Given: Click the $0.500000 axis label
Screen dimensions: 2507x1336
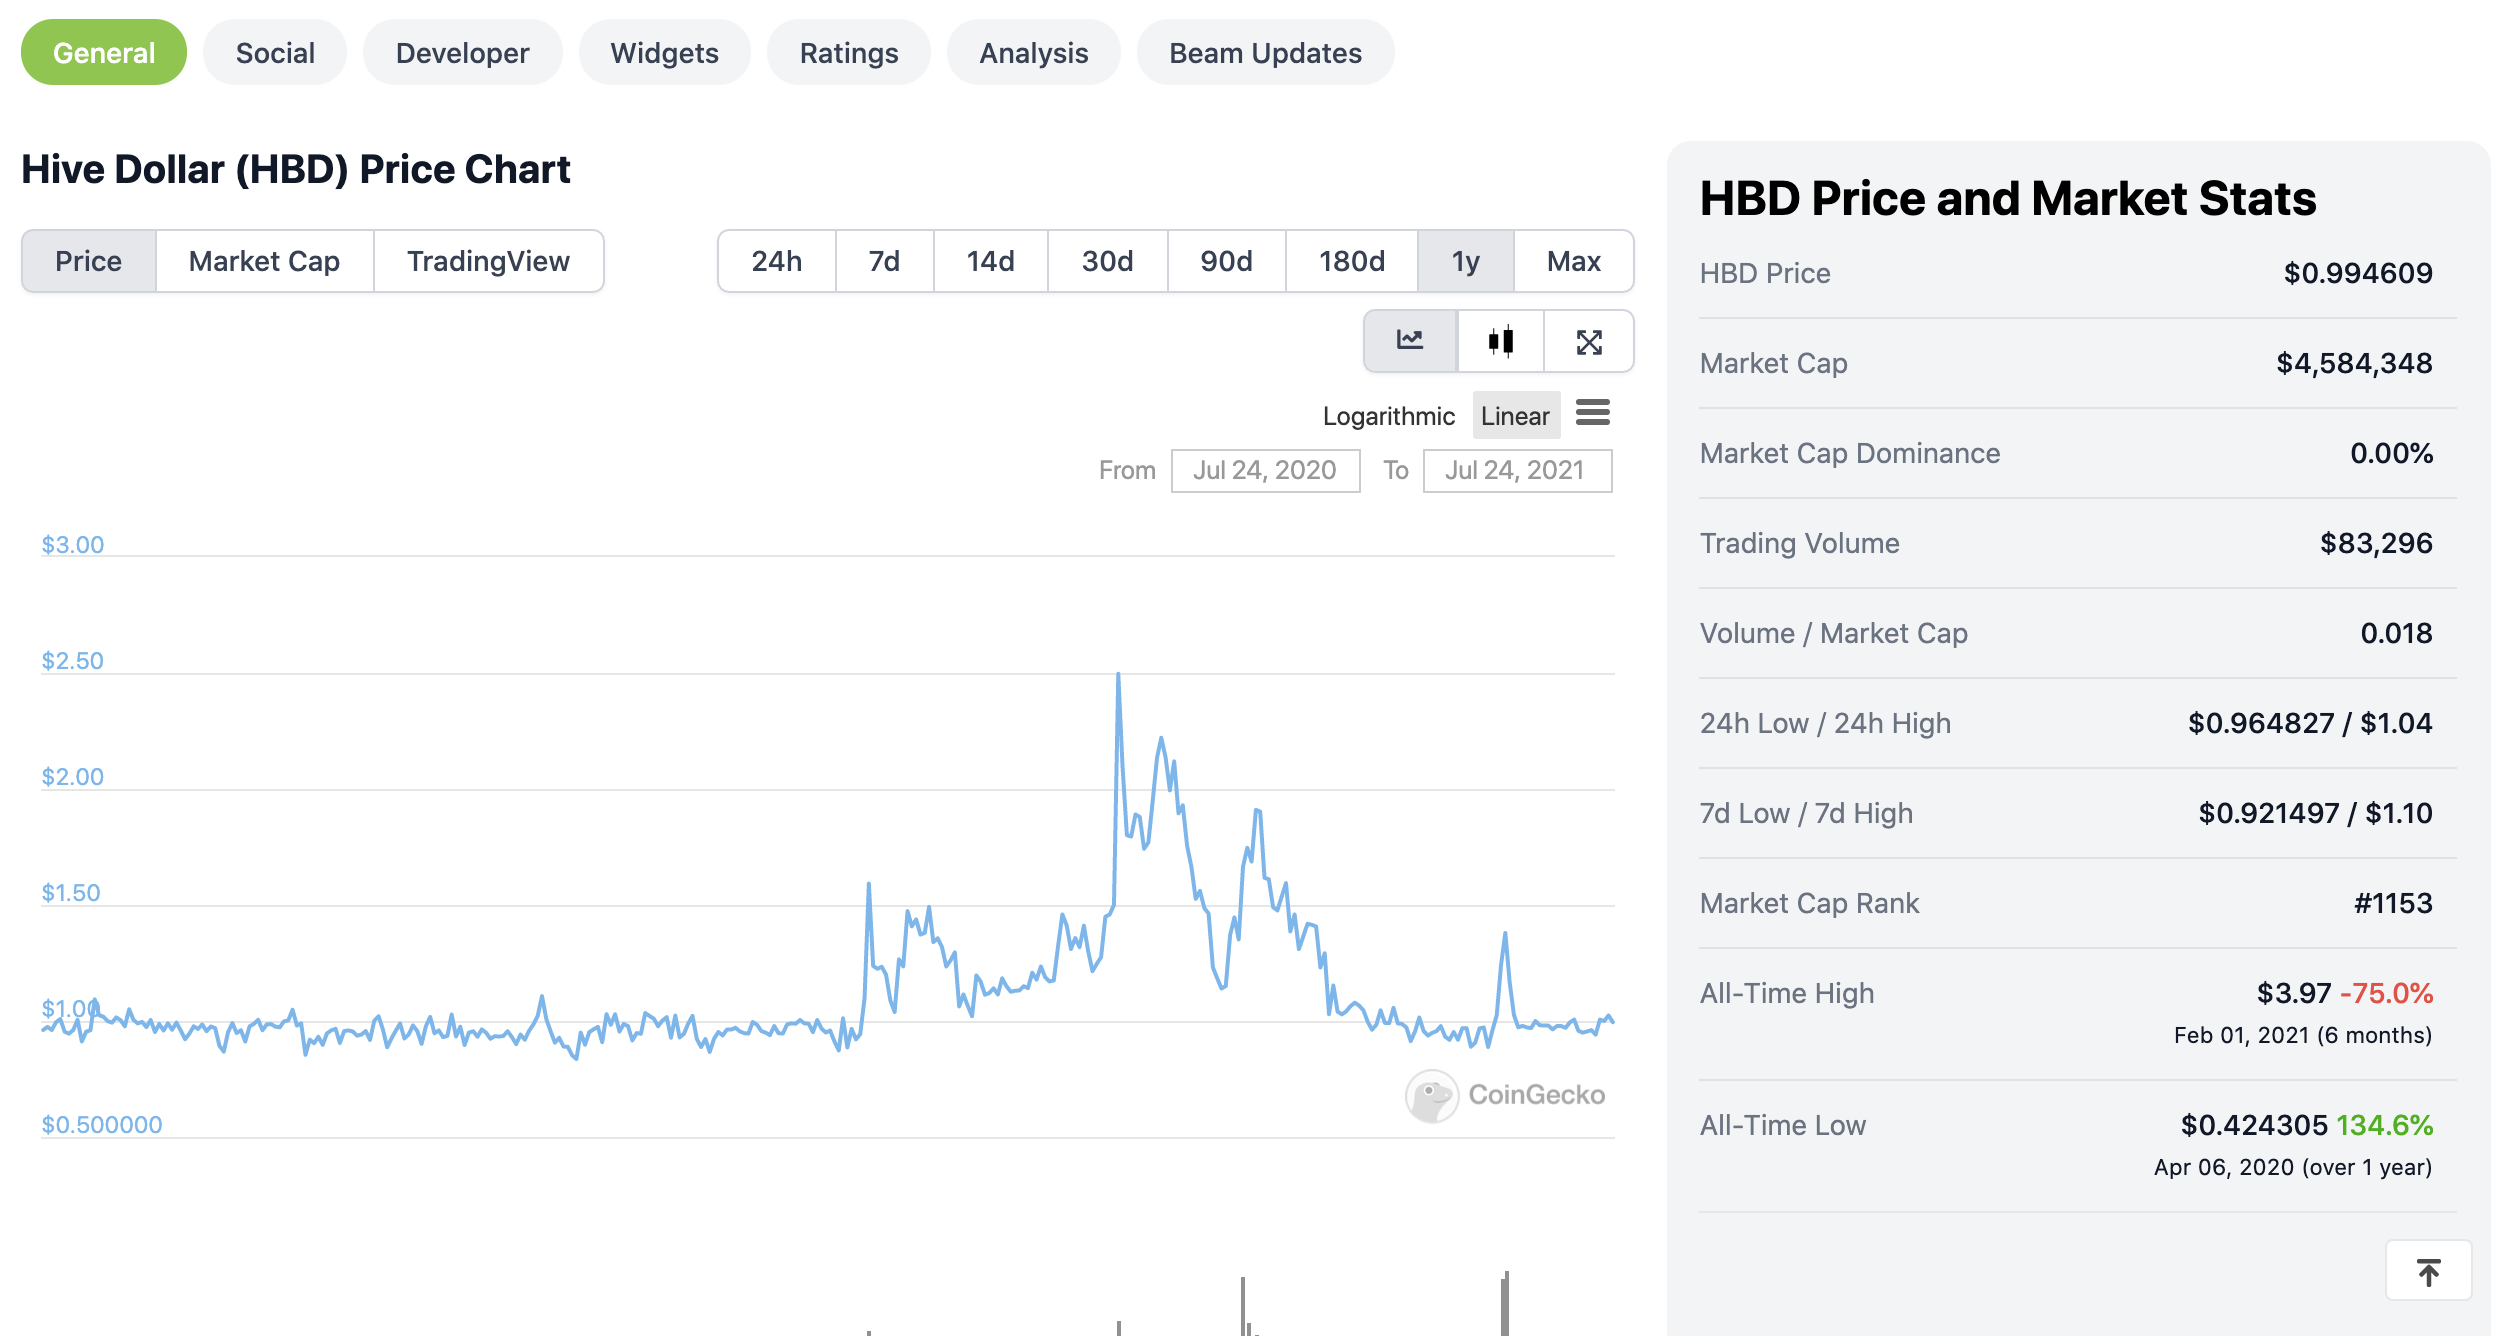Looking at the screenshot, I should coord(101,1125).
